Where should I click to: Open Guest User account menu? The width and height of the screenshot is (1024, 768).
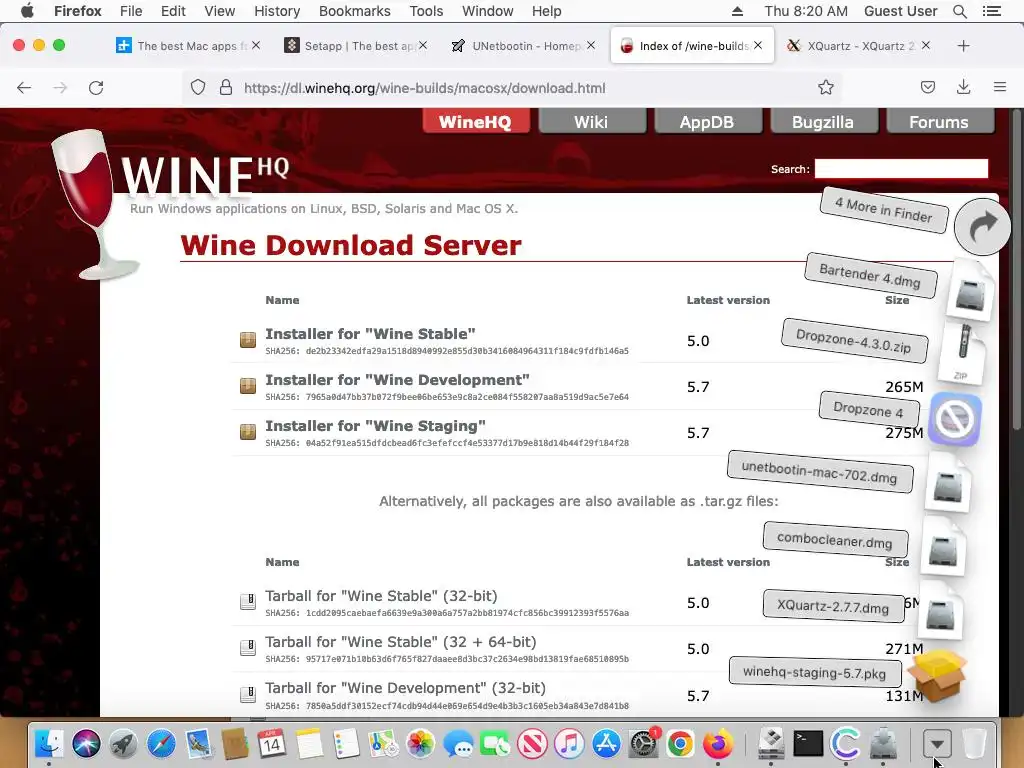(x=900, y=11)
